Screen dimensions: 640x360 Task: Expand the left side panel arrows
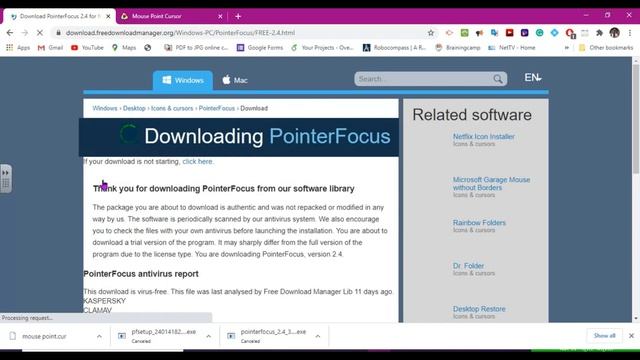click(5, 173)
